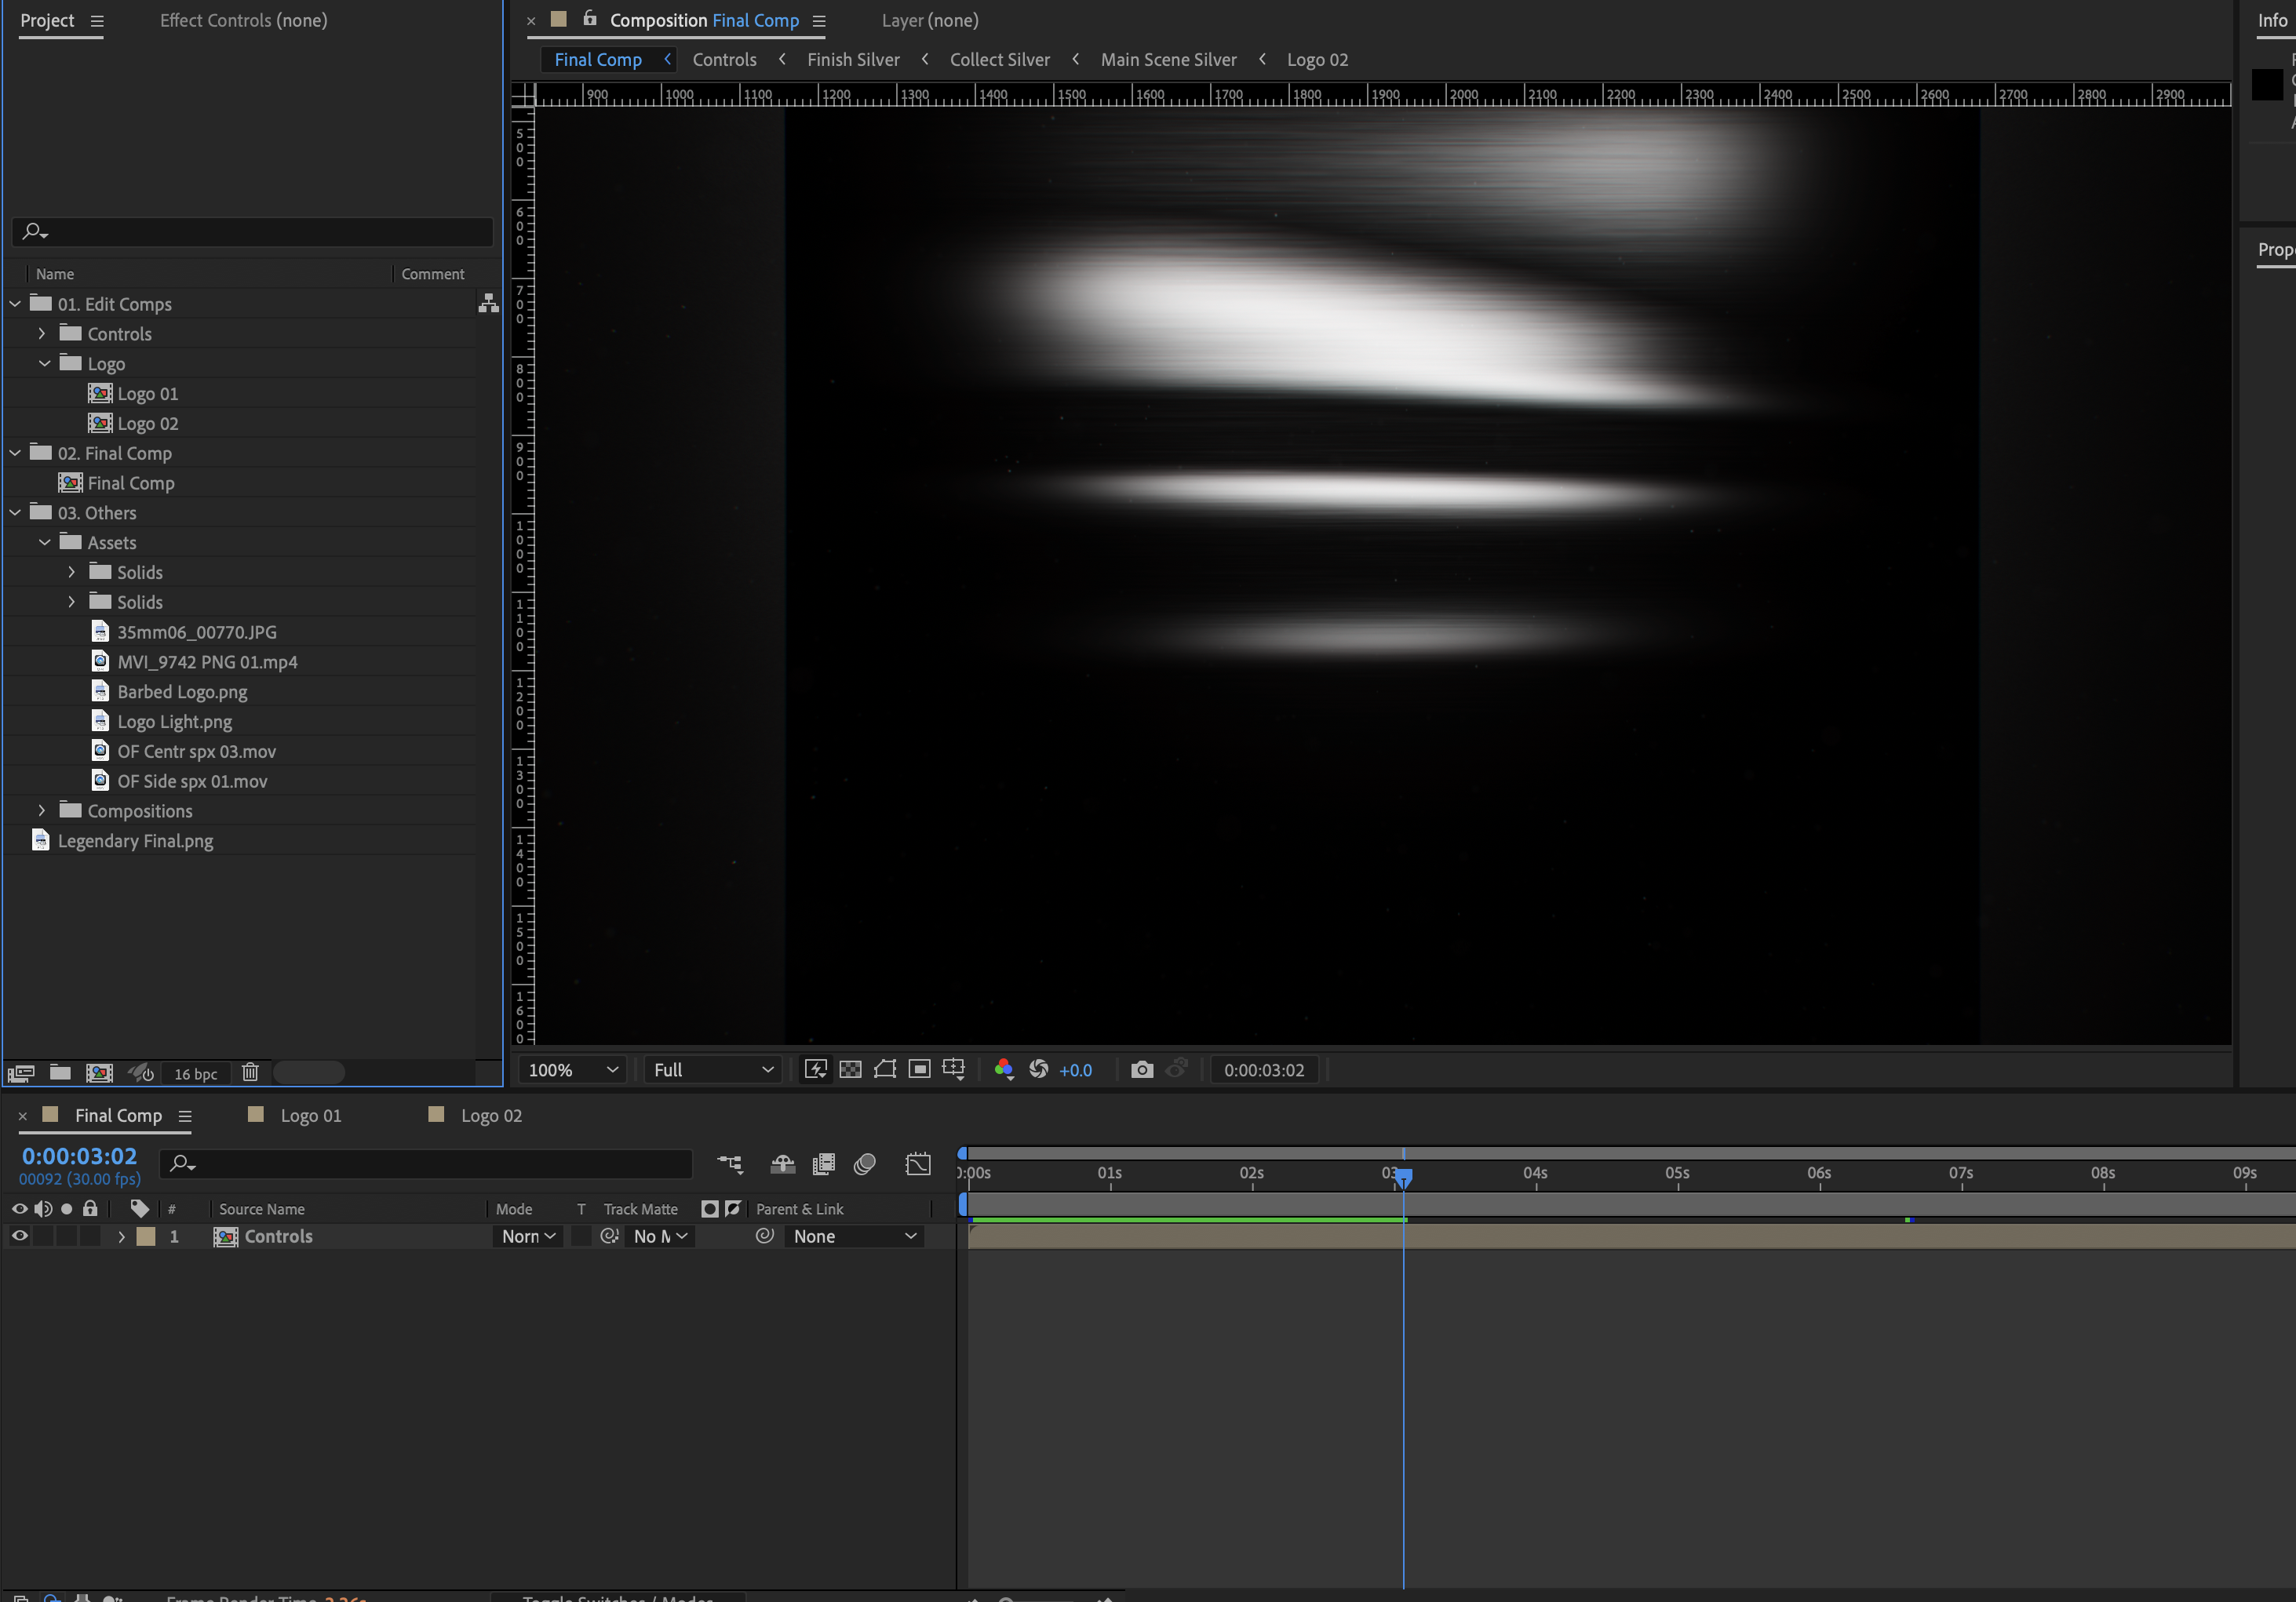Screen dimensions: 2296x1602
Task: Mute audio for the Controls layer
Action: 43,1236
